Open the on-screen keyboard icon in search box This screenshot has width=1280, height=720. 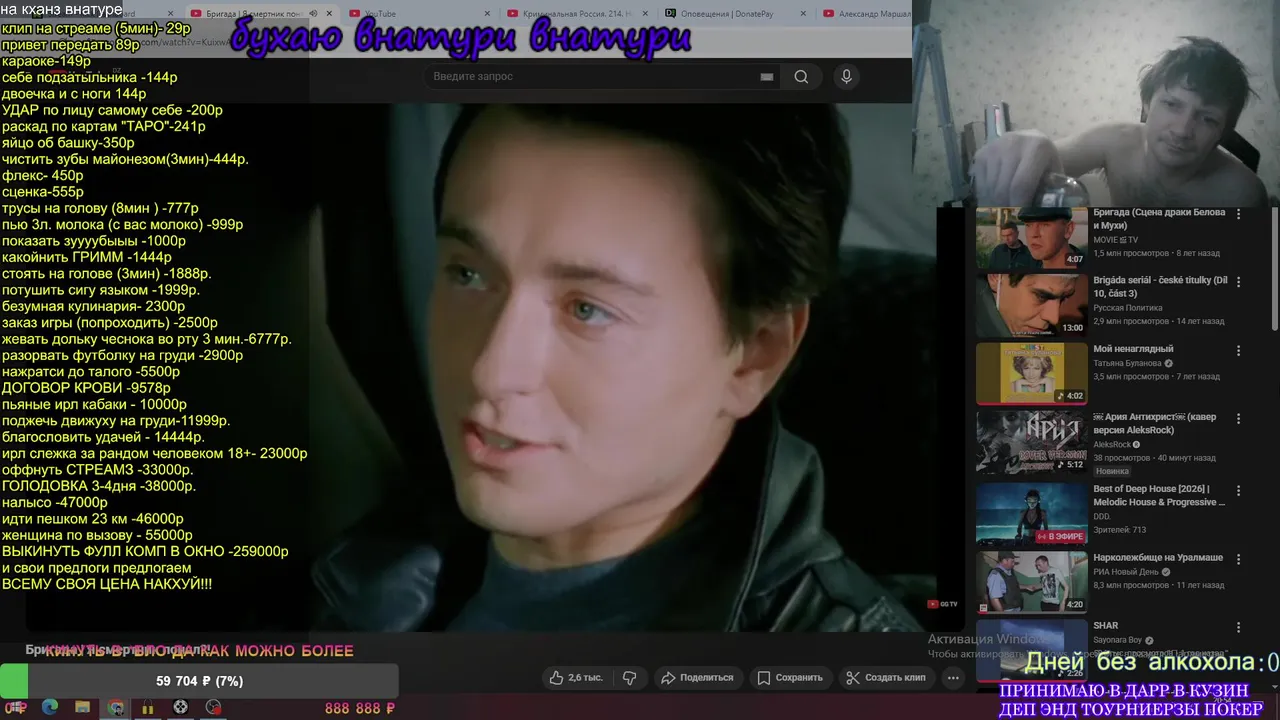[767, 77]
